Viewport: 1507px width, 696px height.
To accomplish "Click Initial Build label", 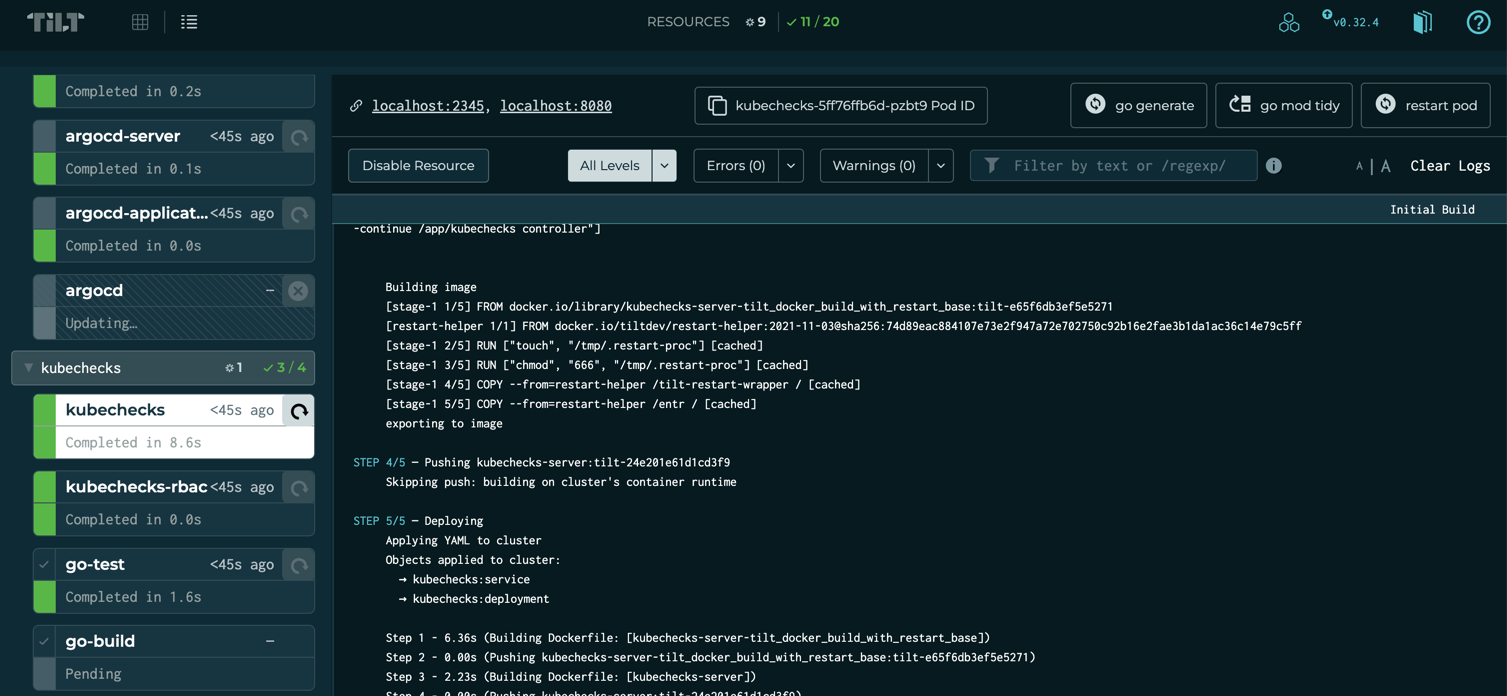I will 1432,209.
